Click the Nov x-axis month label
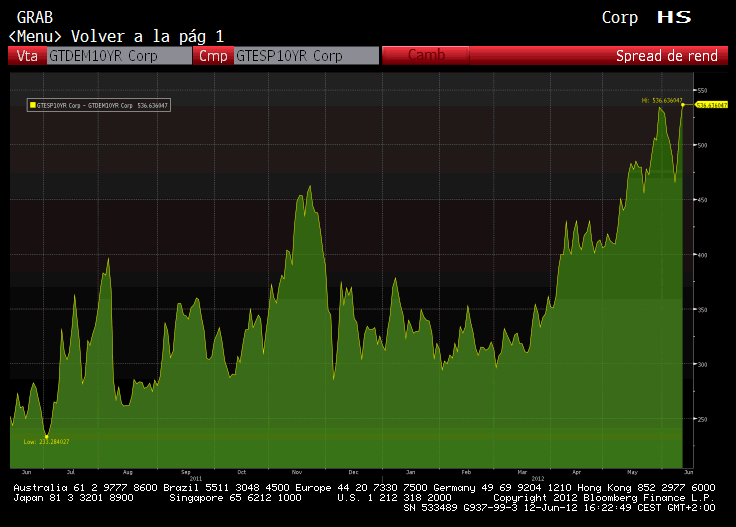The width and height of the screenshot is (736, 527). coord(297,472)
